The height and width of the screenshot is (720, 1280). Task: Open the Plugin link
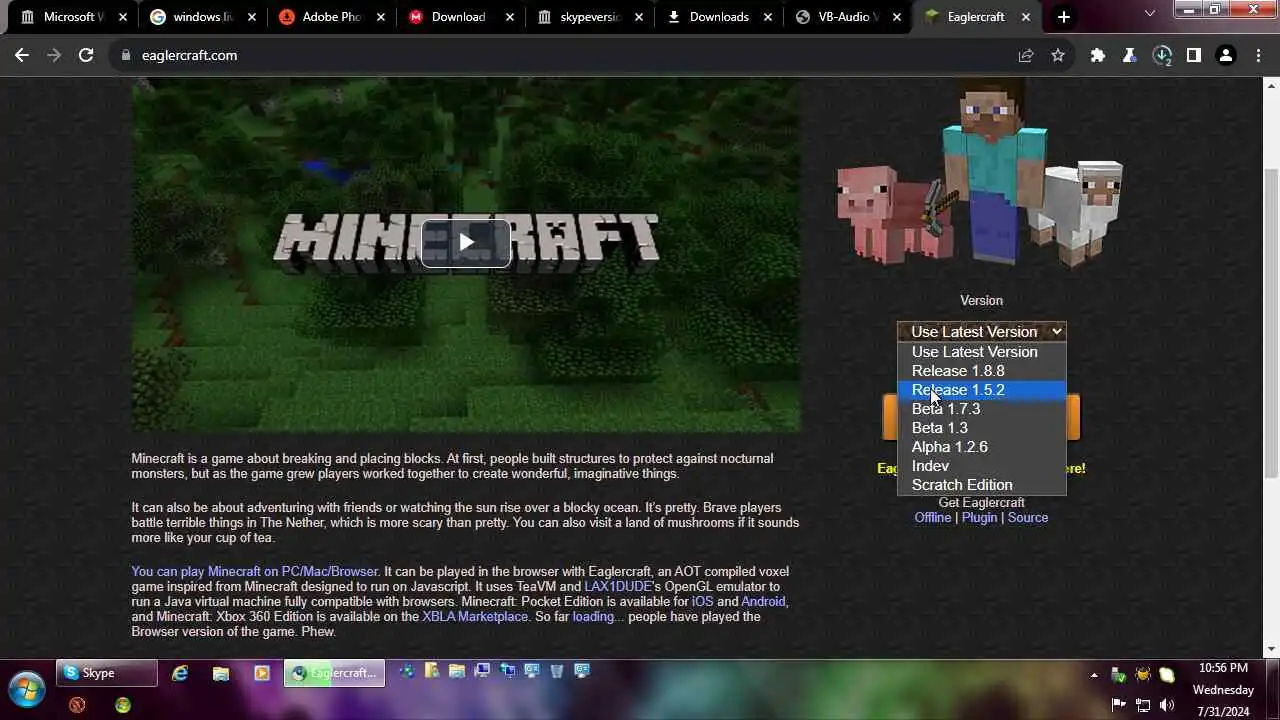(x=979, y=517)
